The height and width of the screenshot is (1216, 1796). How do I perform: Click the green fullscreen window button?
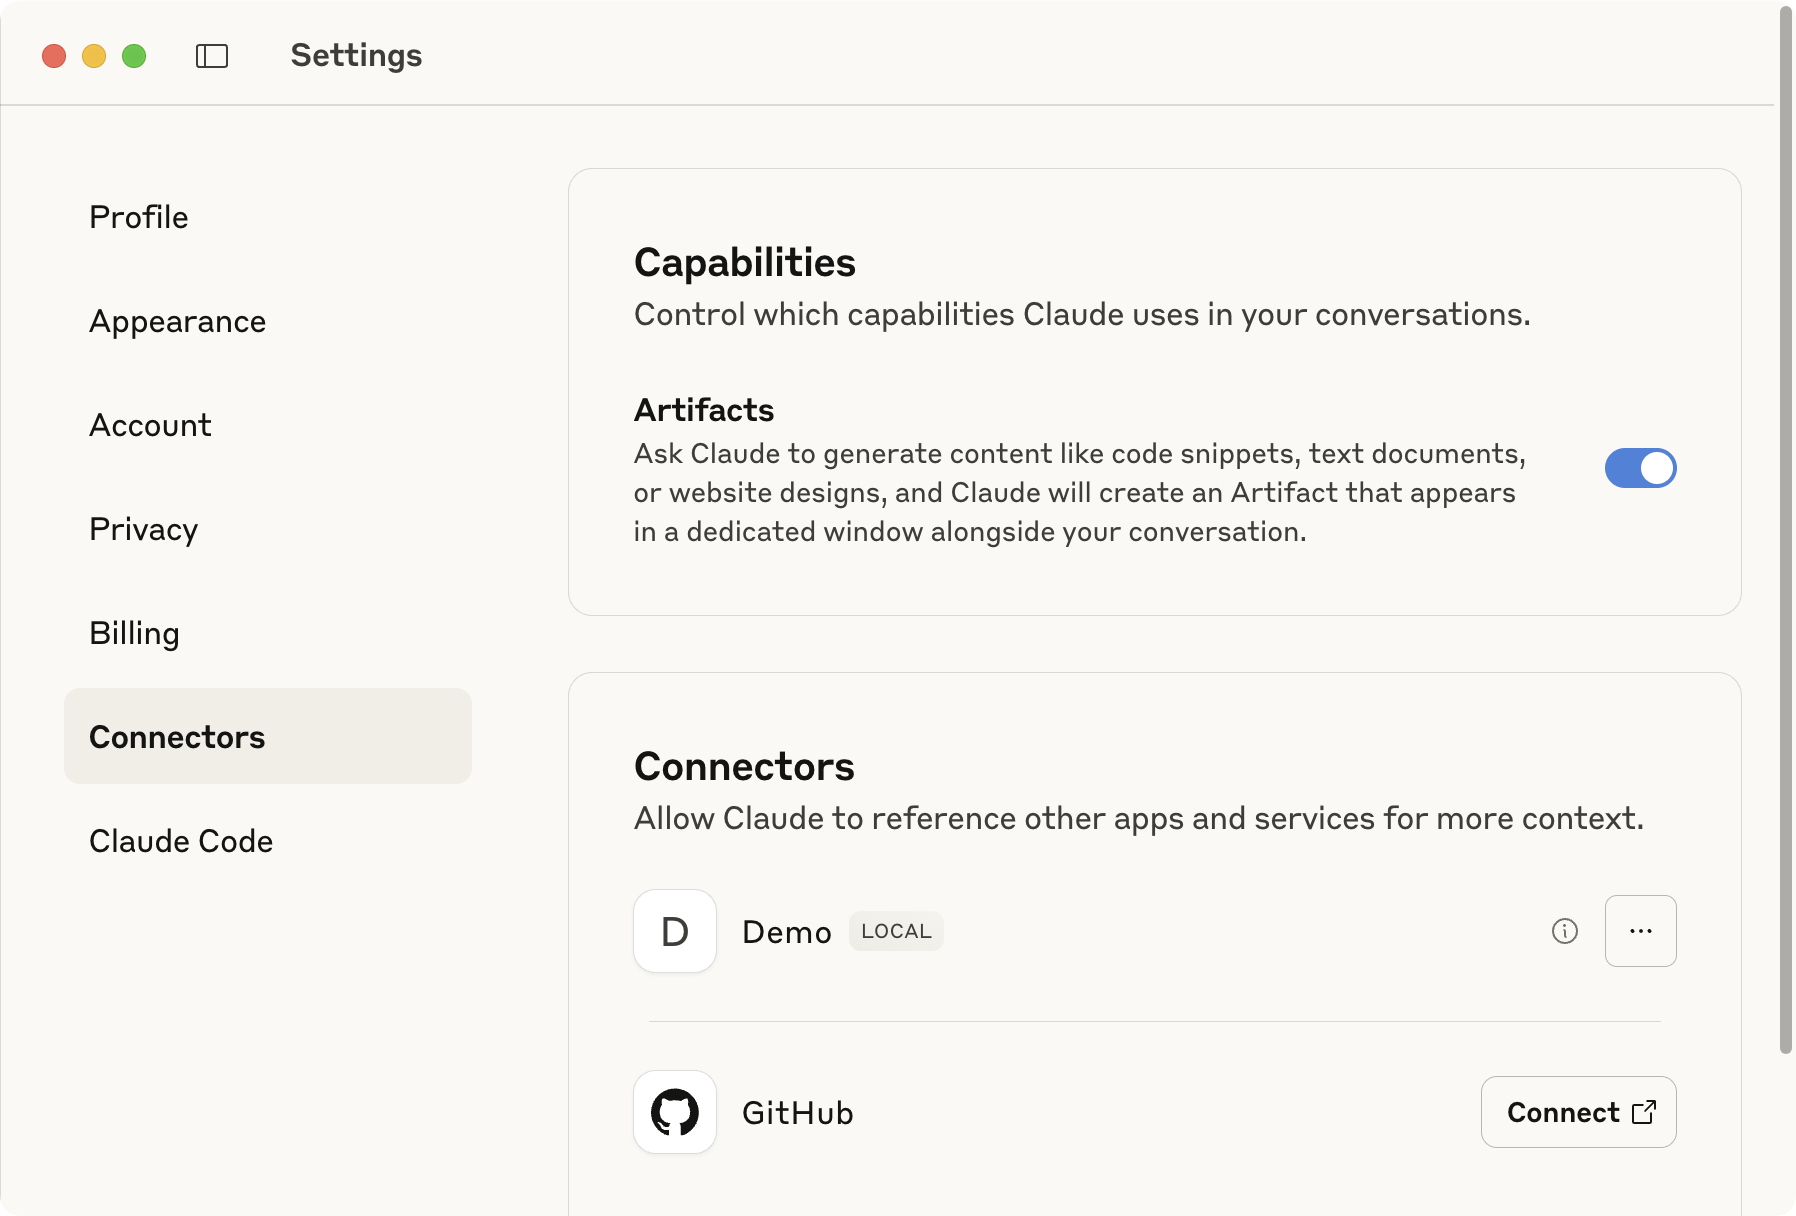tap(134, 56)
